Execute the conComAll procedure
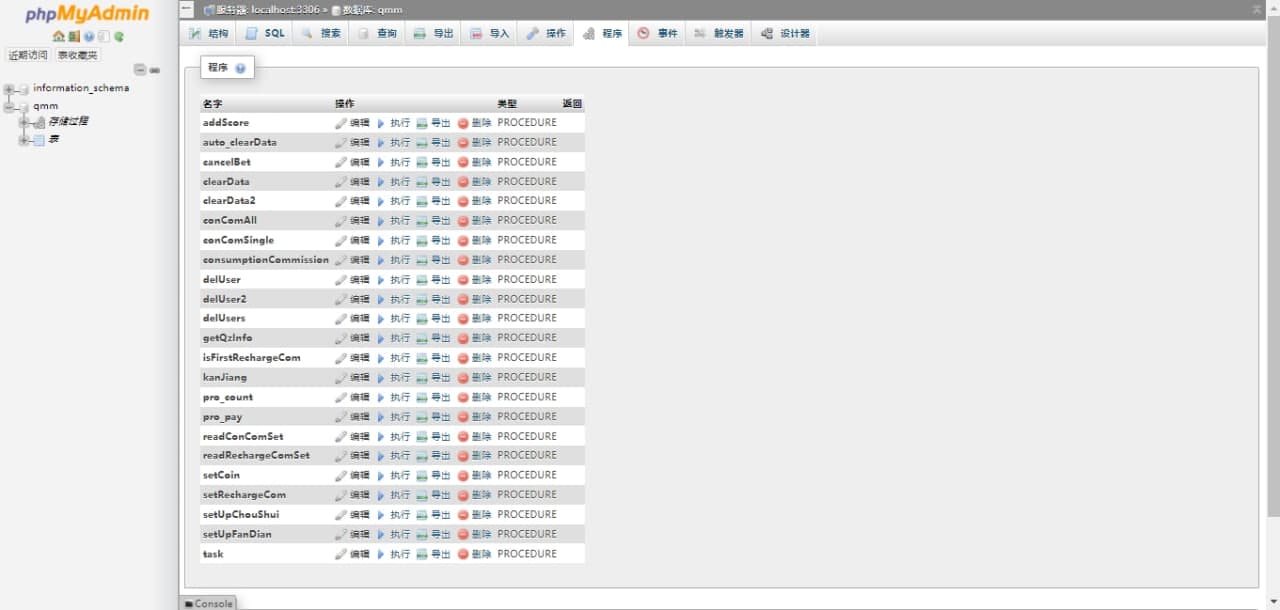This screenshot has width=1280, height=610. point(394,221)
